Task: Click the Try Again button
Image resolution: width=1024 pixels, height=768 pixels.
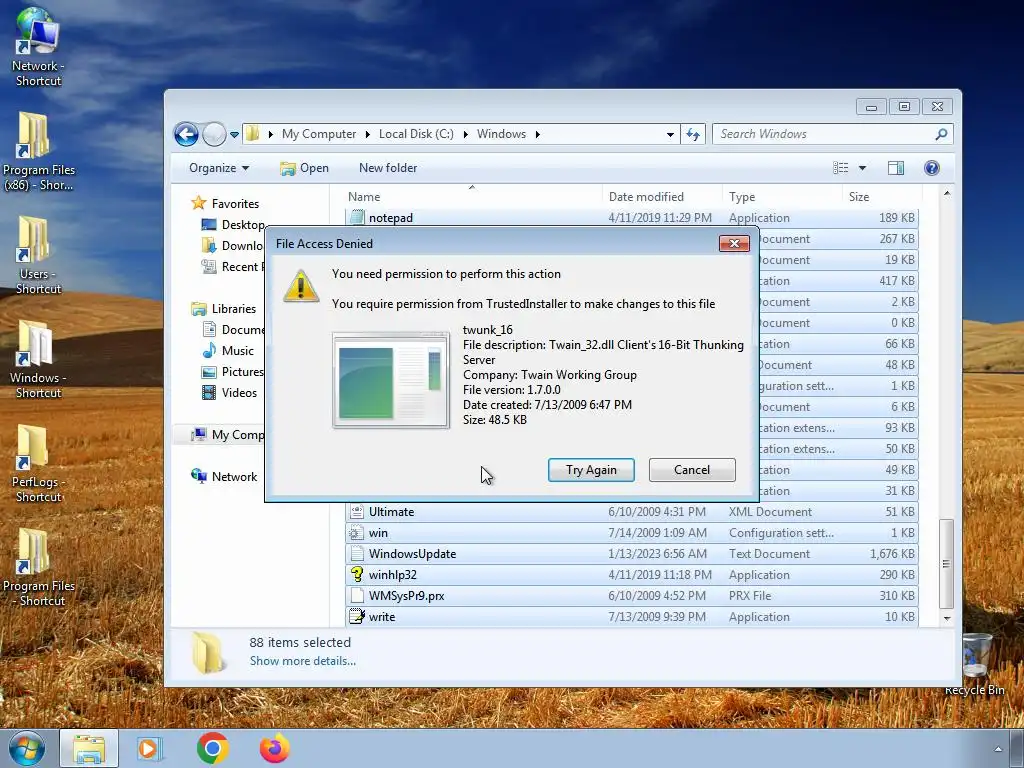Action: click(591, 470)
